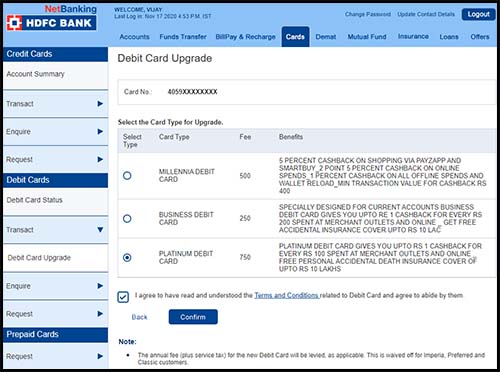Click the Benefits column header

pyautogui.click(x=291, y=137)
